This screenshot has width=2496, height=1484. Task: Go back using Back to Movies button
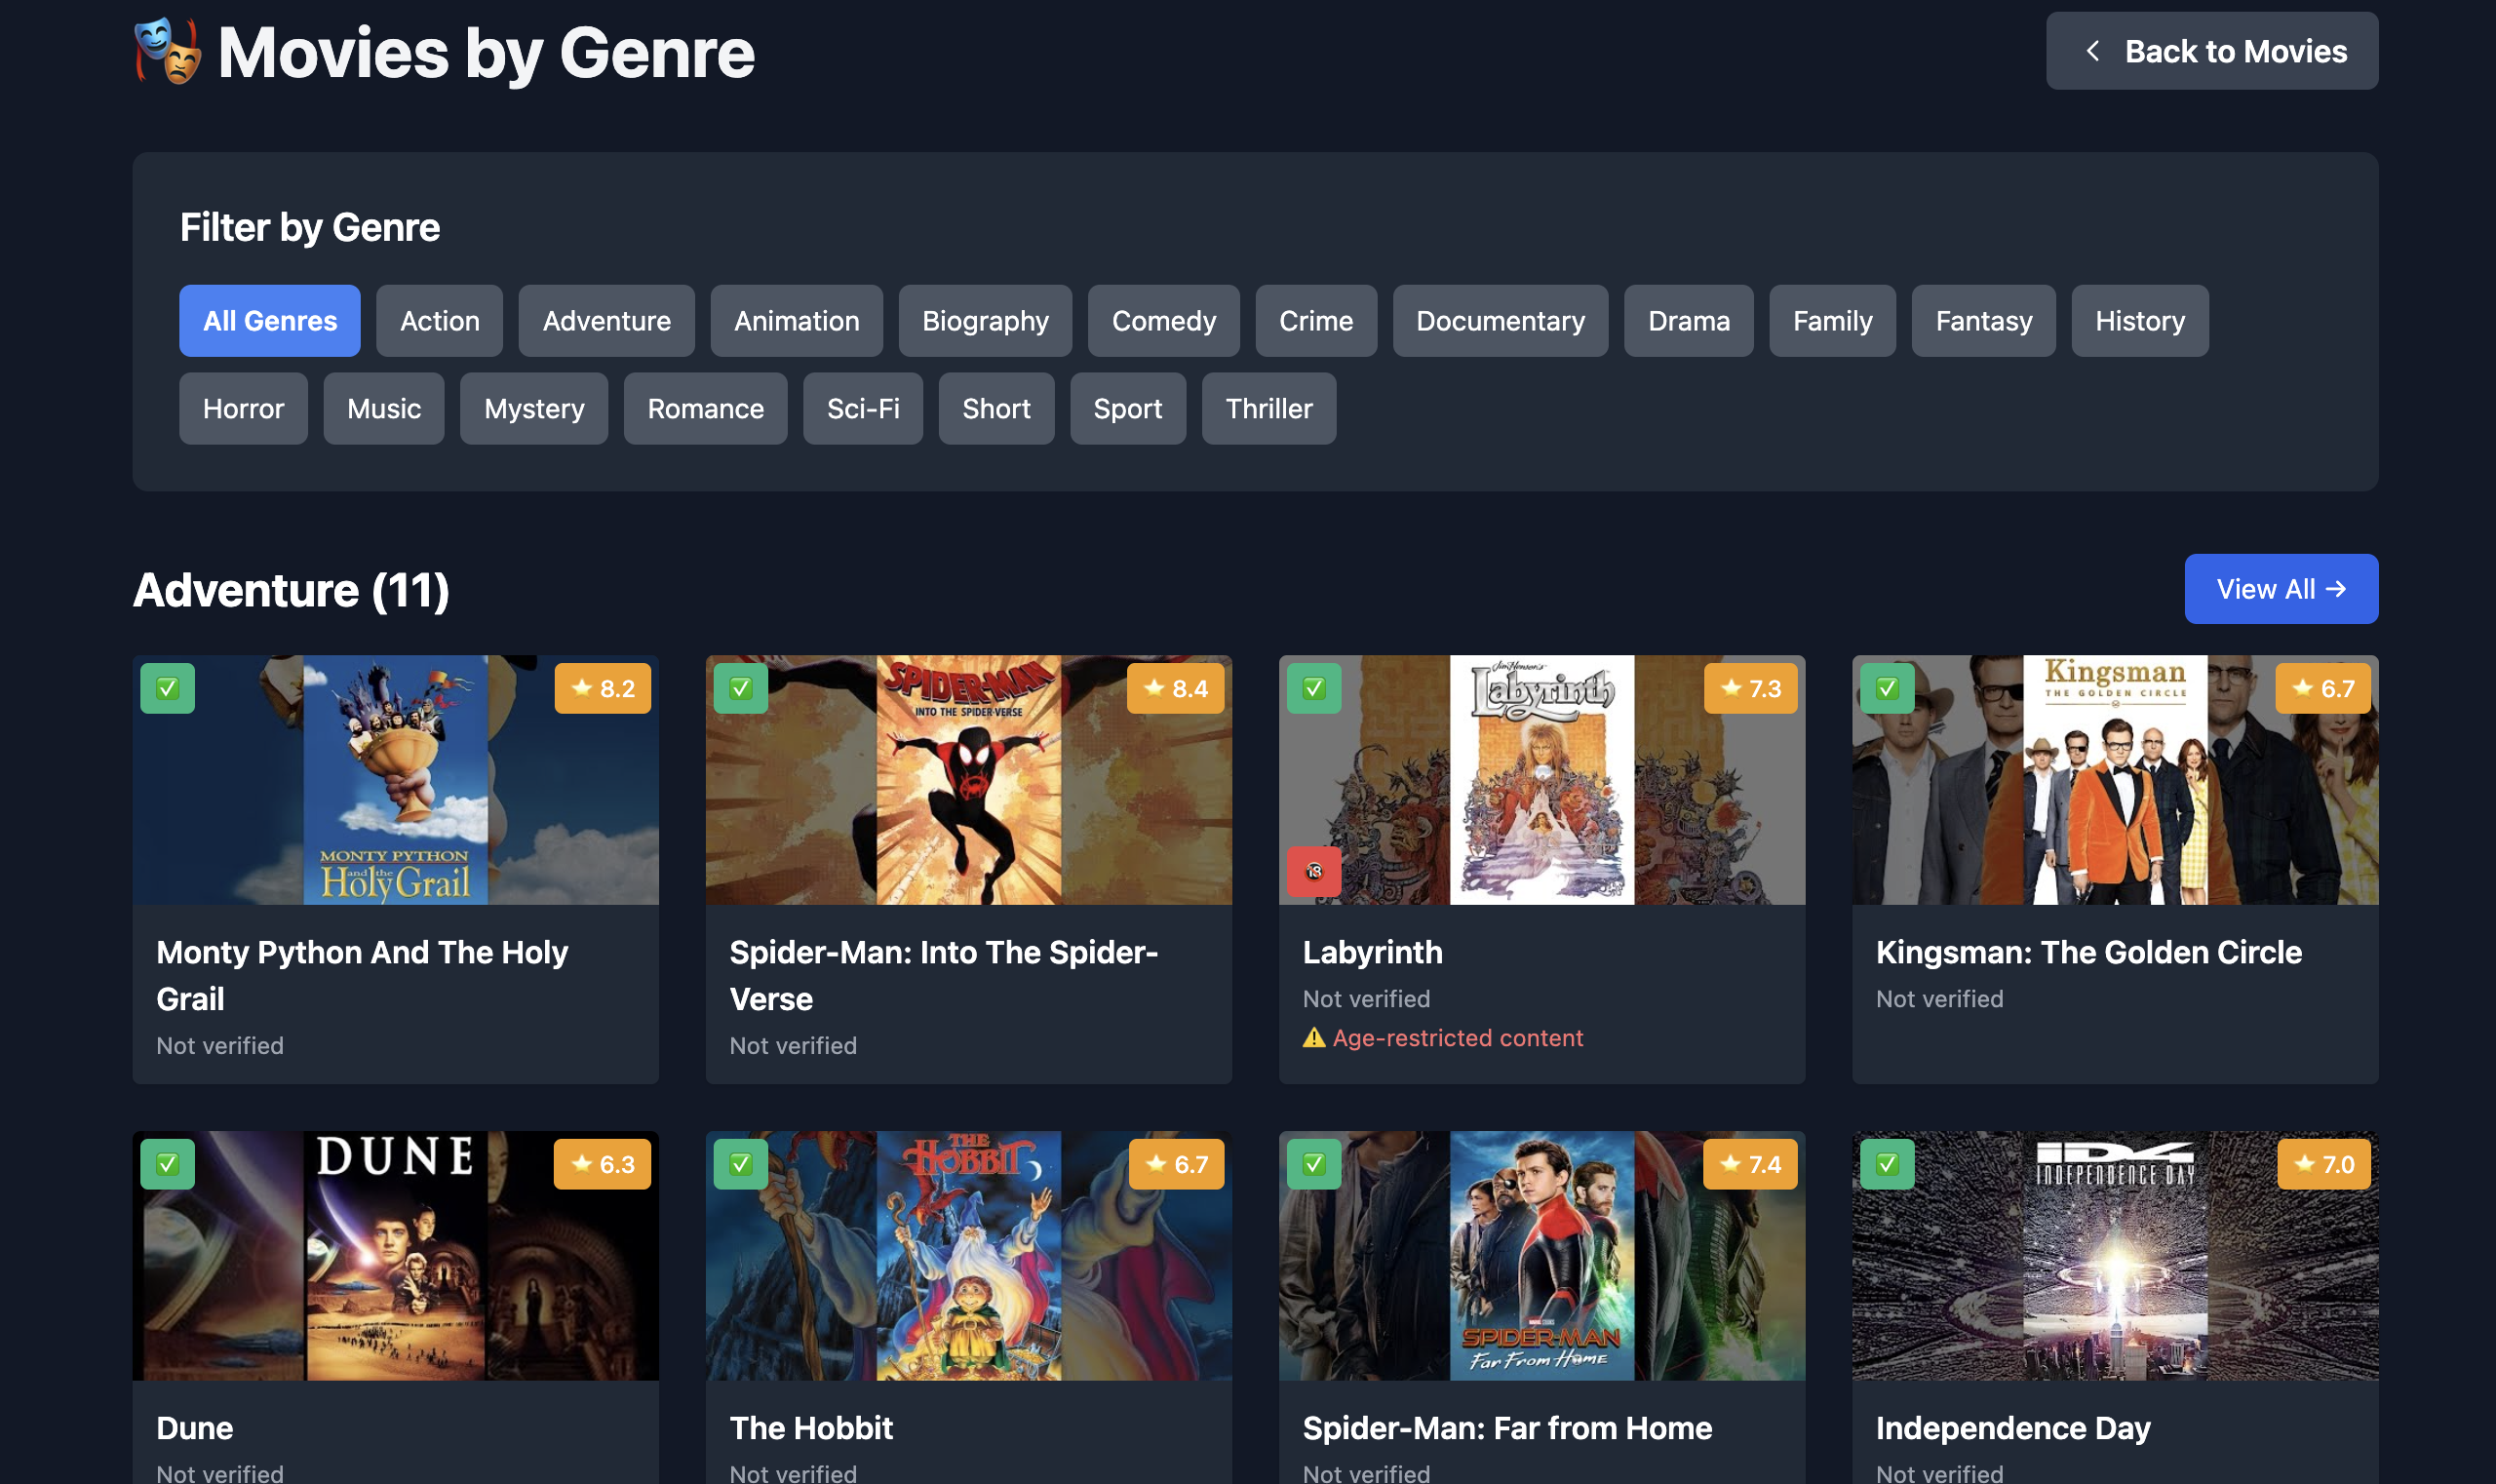2212,51
